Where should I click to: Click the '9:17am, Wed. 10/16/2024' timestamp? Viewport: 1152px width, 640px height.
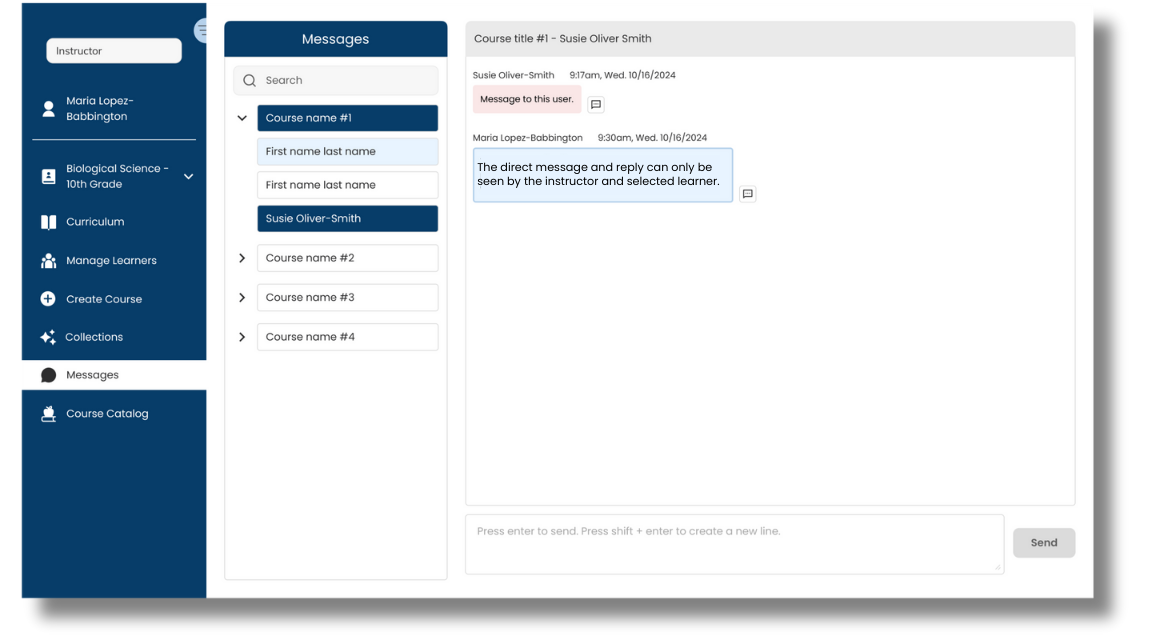pyautogui.click(x=622, y=75)
